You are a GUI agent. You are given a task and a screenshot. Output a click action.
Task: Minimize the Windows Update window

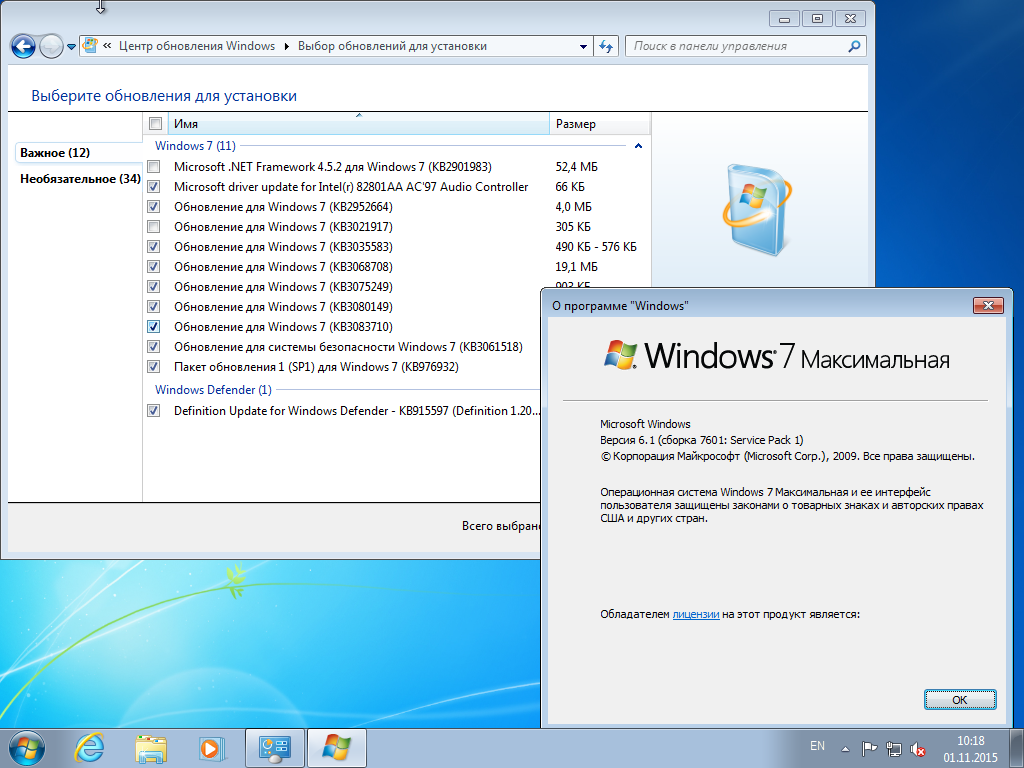tap(784, 19)
